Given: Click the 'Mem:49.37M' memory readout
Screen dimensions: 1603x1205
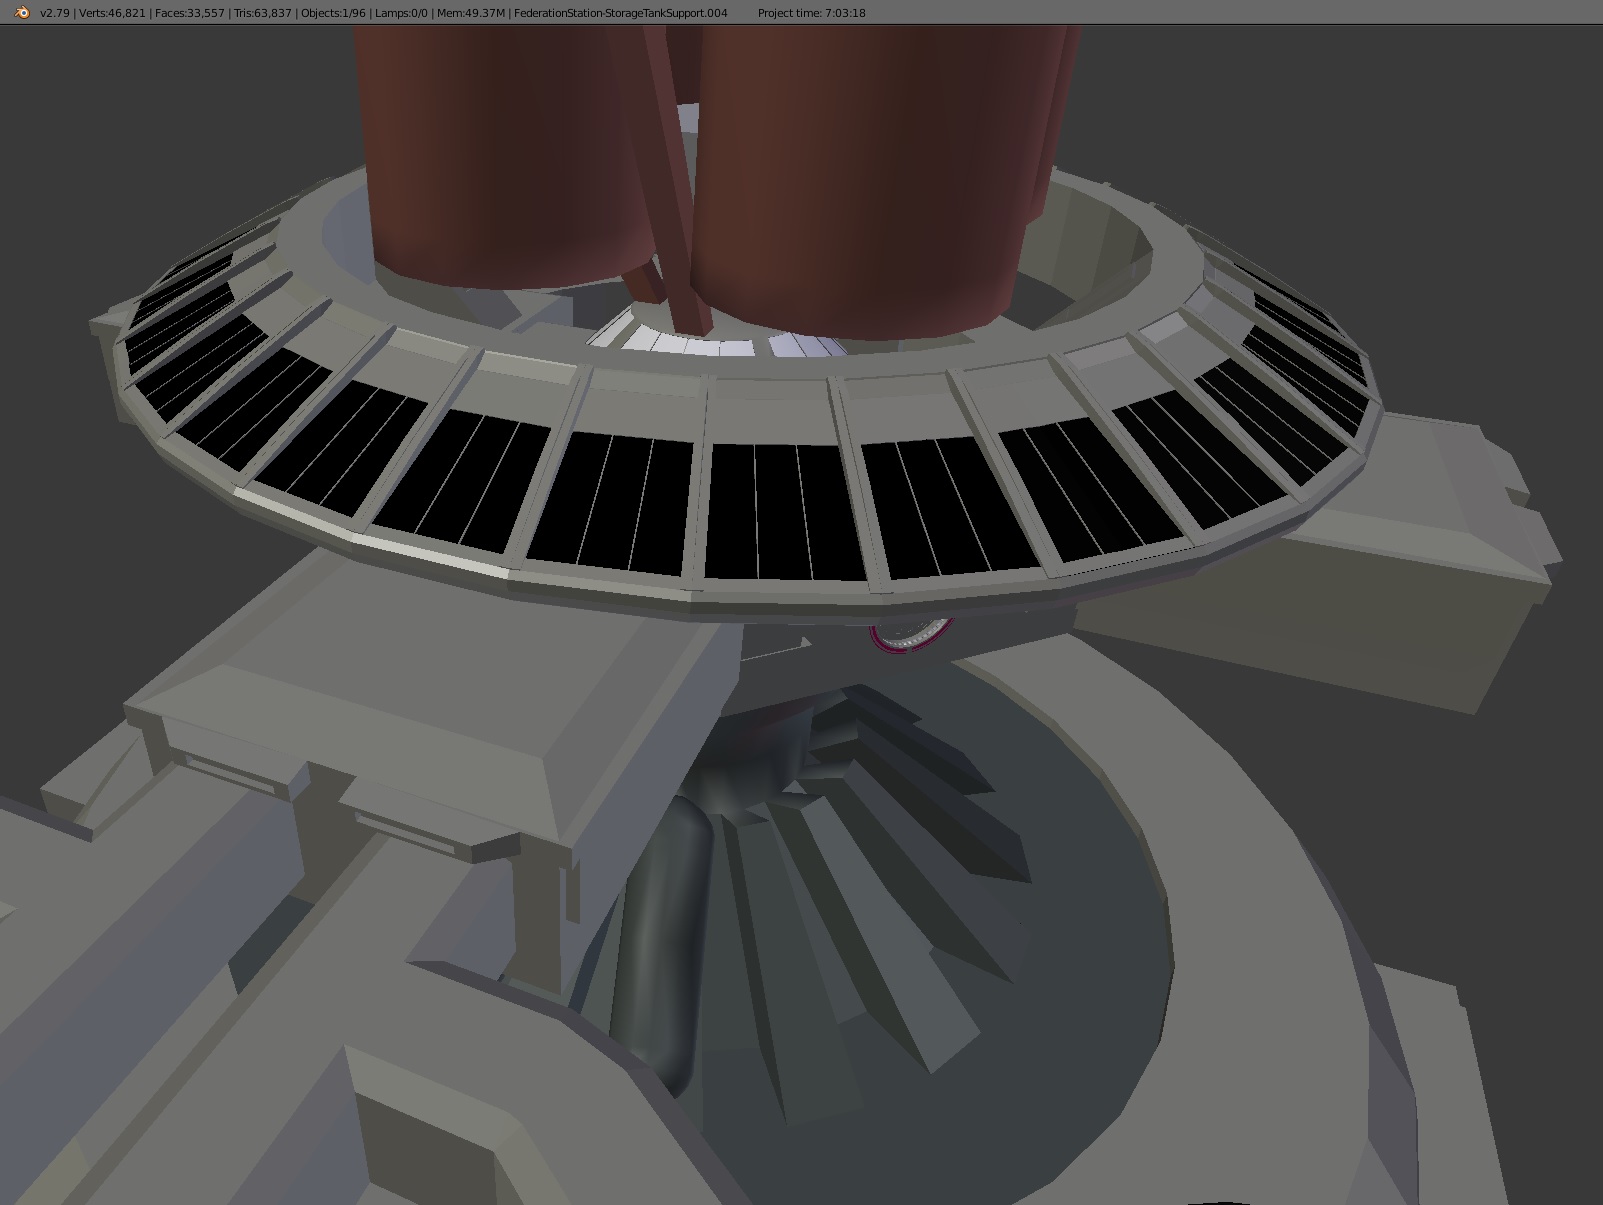Looking at the screenshot, I should click(471, 13).
